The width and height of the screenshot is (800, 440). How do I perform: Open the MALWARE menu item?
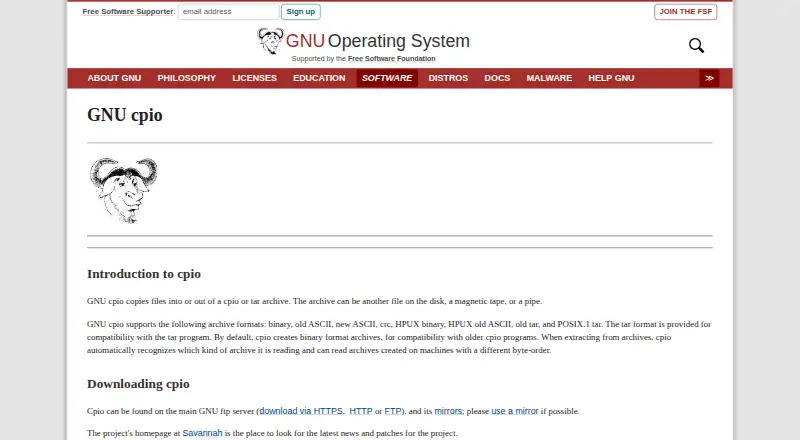pos(549,78)
